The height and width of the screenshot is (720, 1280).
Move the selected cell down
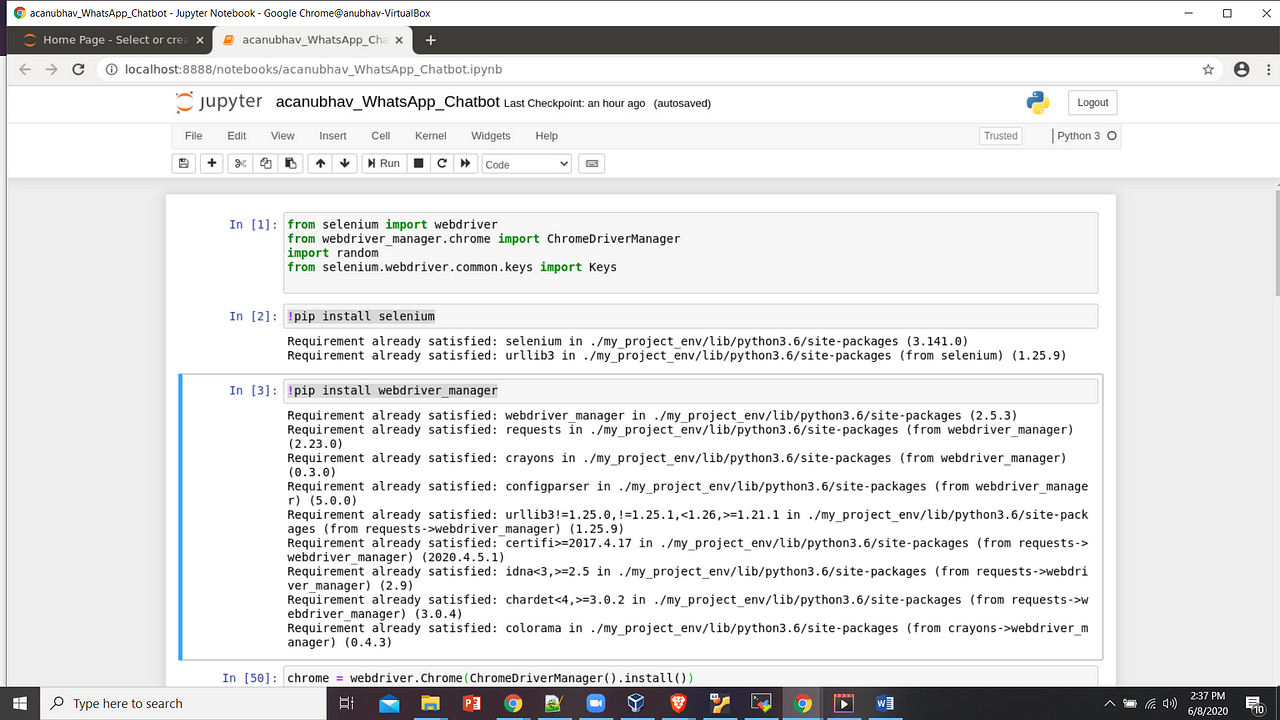tap(345, 163)
